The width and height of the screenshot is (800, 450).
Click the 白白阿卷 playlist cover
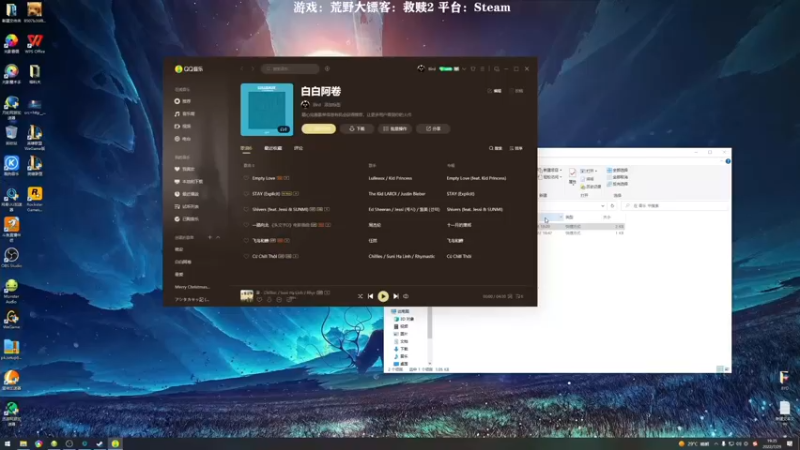coord(267,109)
